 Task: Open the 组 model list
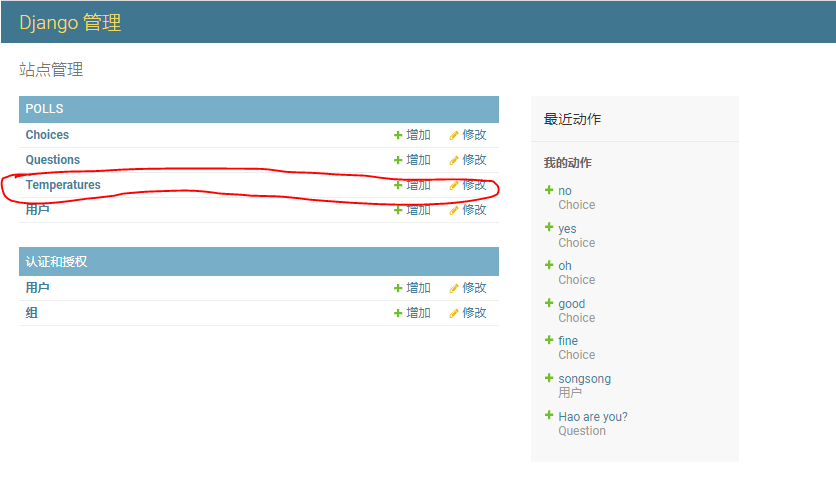(x=31, y=313)
